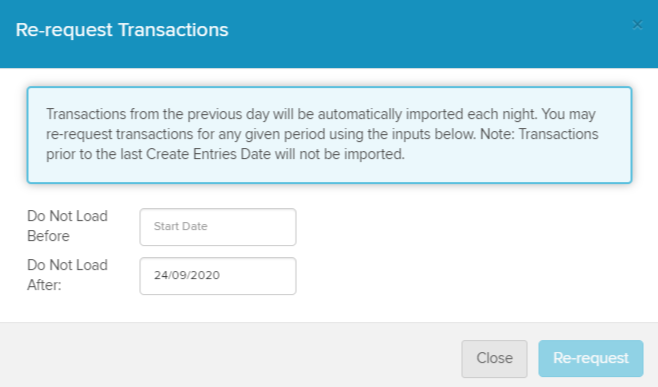Click the 'Note: Transactions' sentence in the notice
658x387 pixels.
tap(539, 134)
